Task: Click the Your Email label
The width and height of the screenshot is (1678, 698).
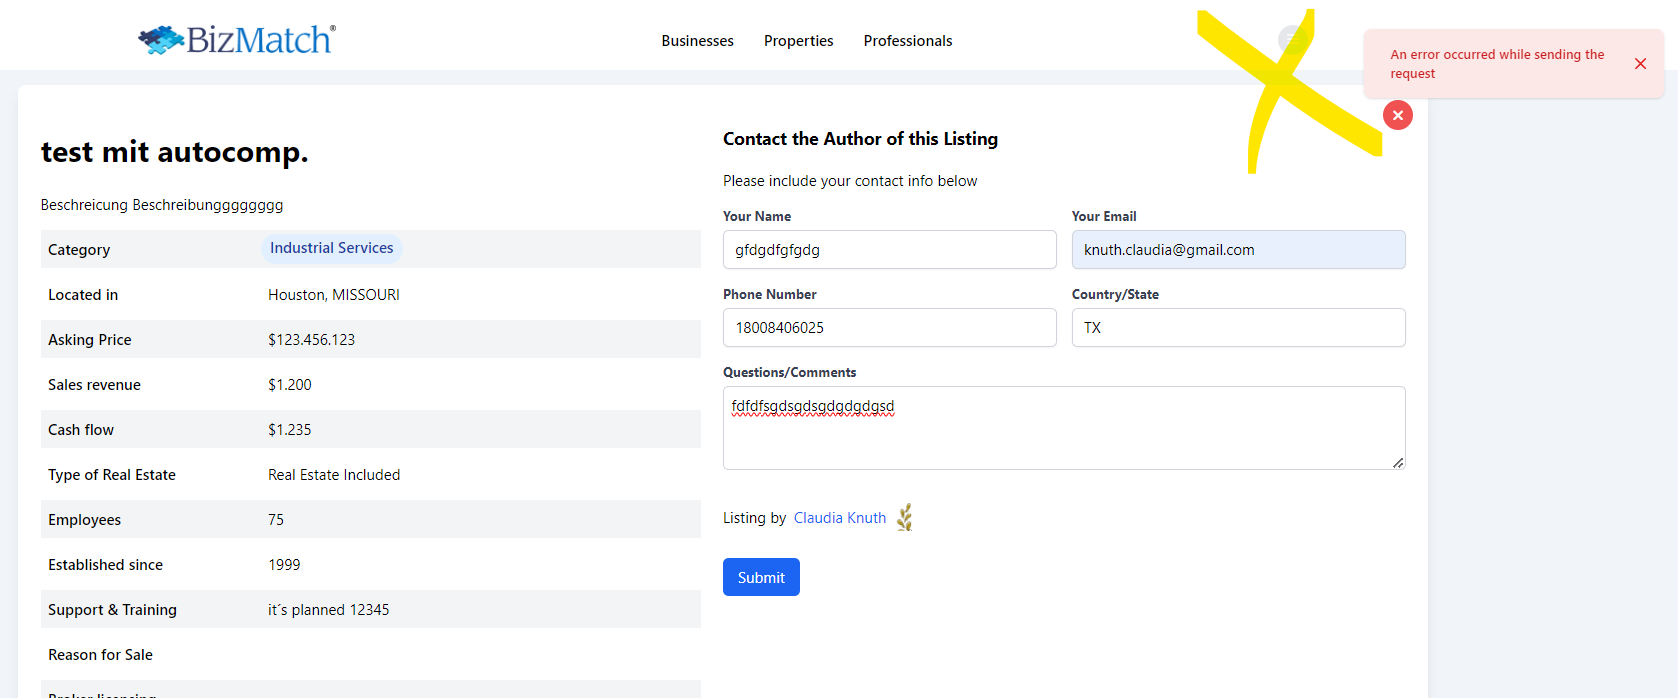Action: click(x=1103, y=216)
